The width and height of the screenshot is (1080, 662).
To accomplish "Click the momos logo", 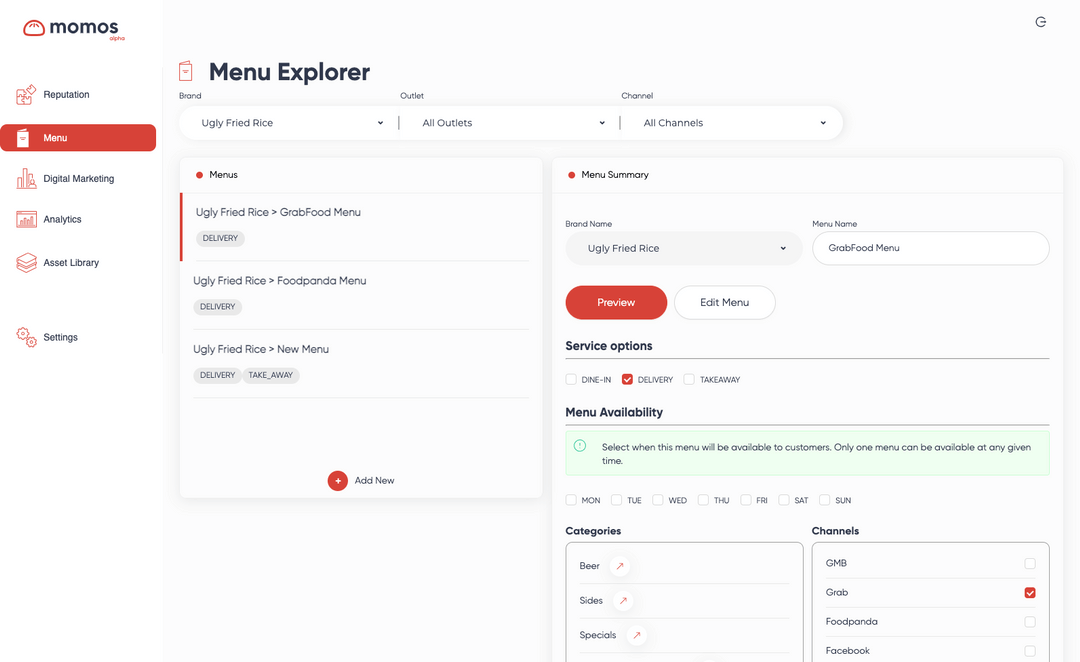I will pyautogui.click(x=74, y=29).
